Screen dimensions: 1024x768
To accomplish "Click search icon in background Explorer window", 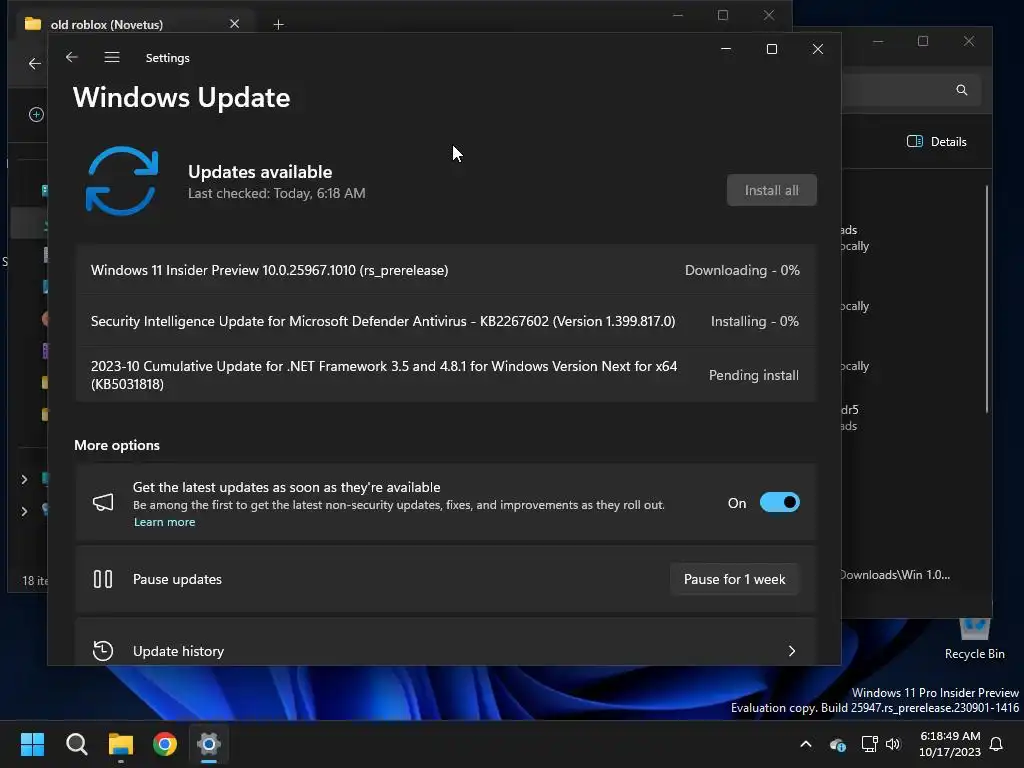I will (x=961, y=90).
